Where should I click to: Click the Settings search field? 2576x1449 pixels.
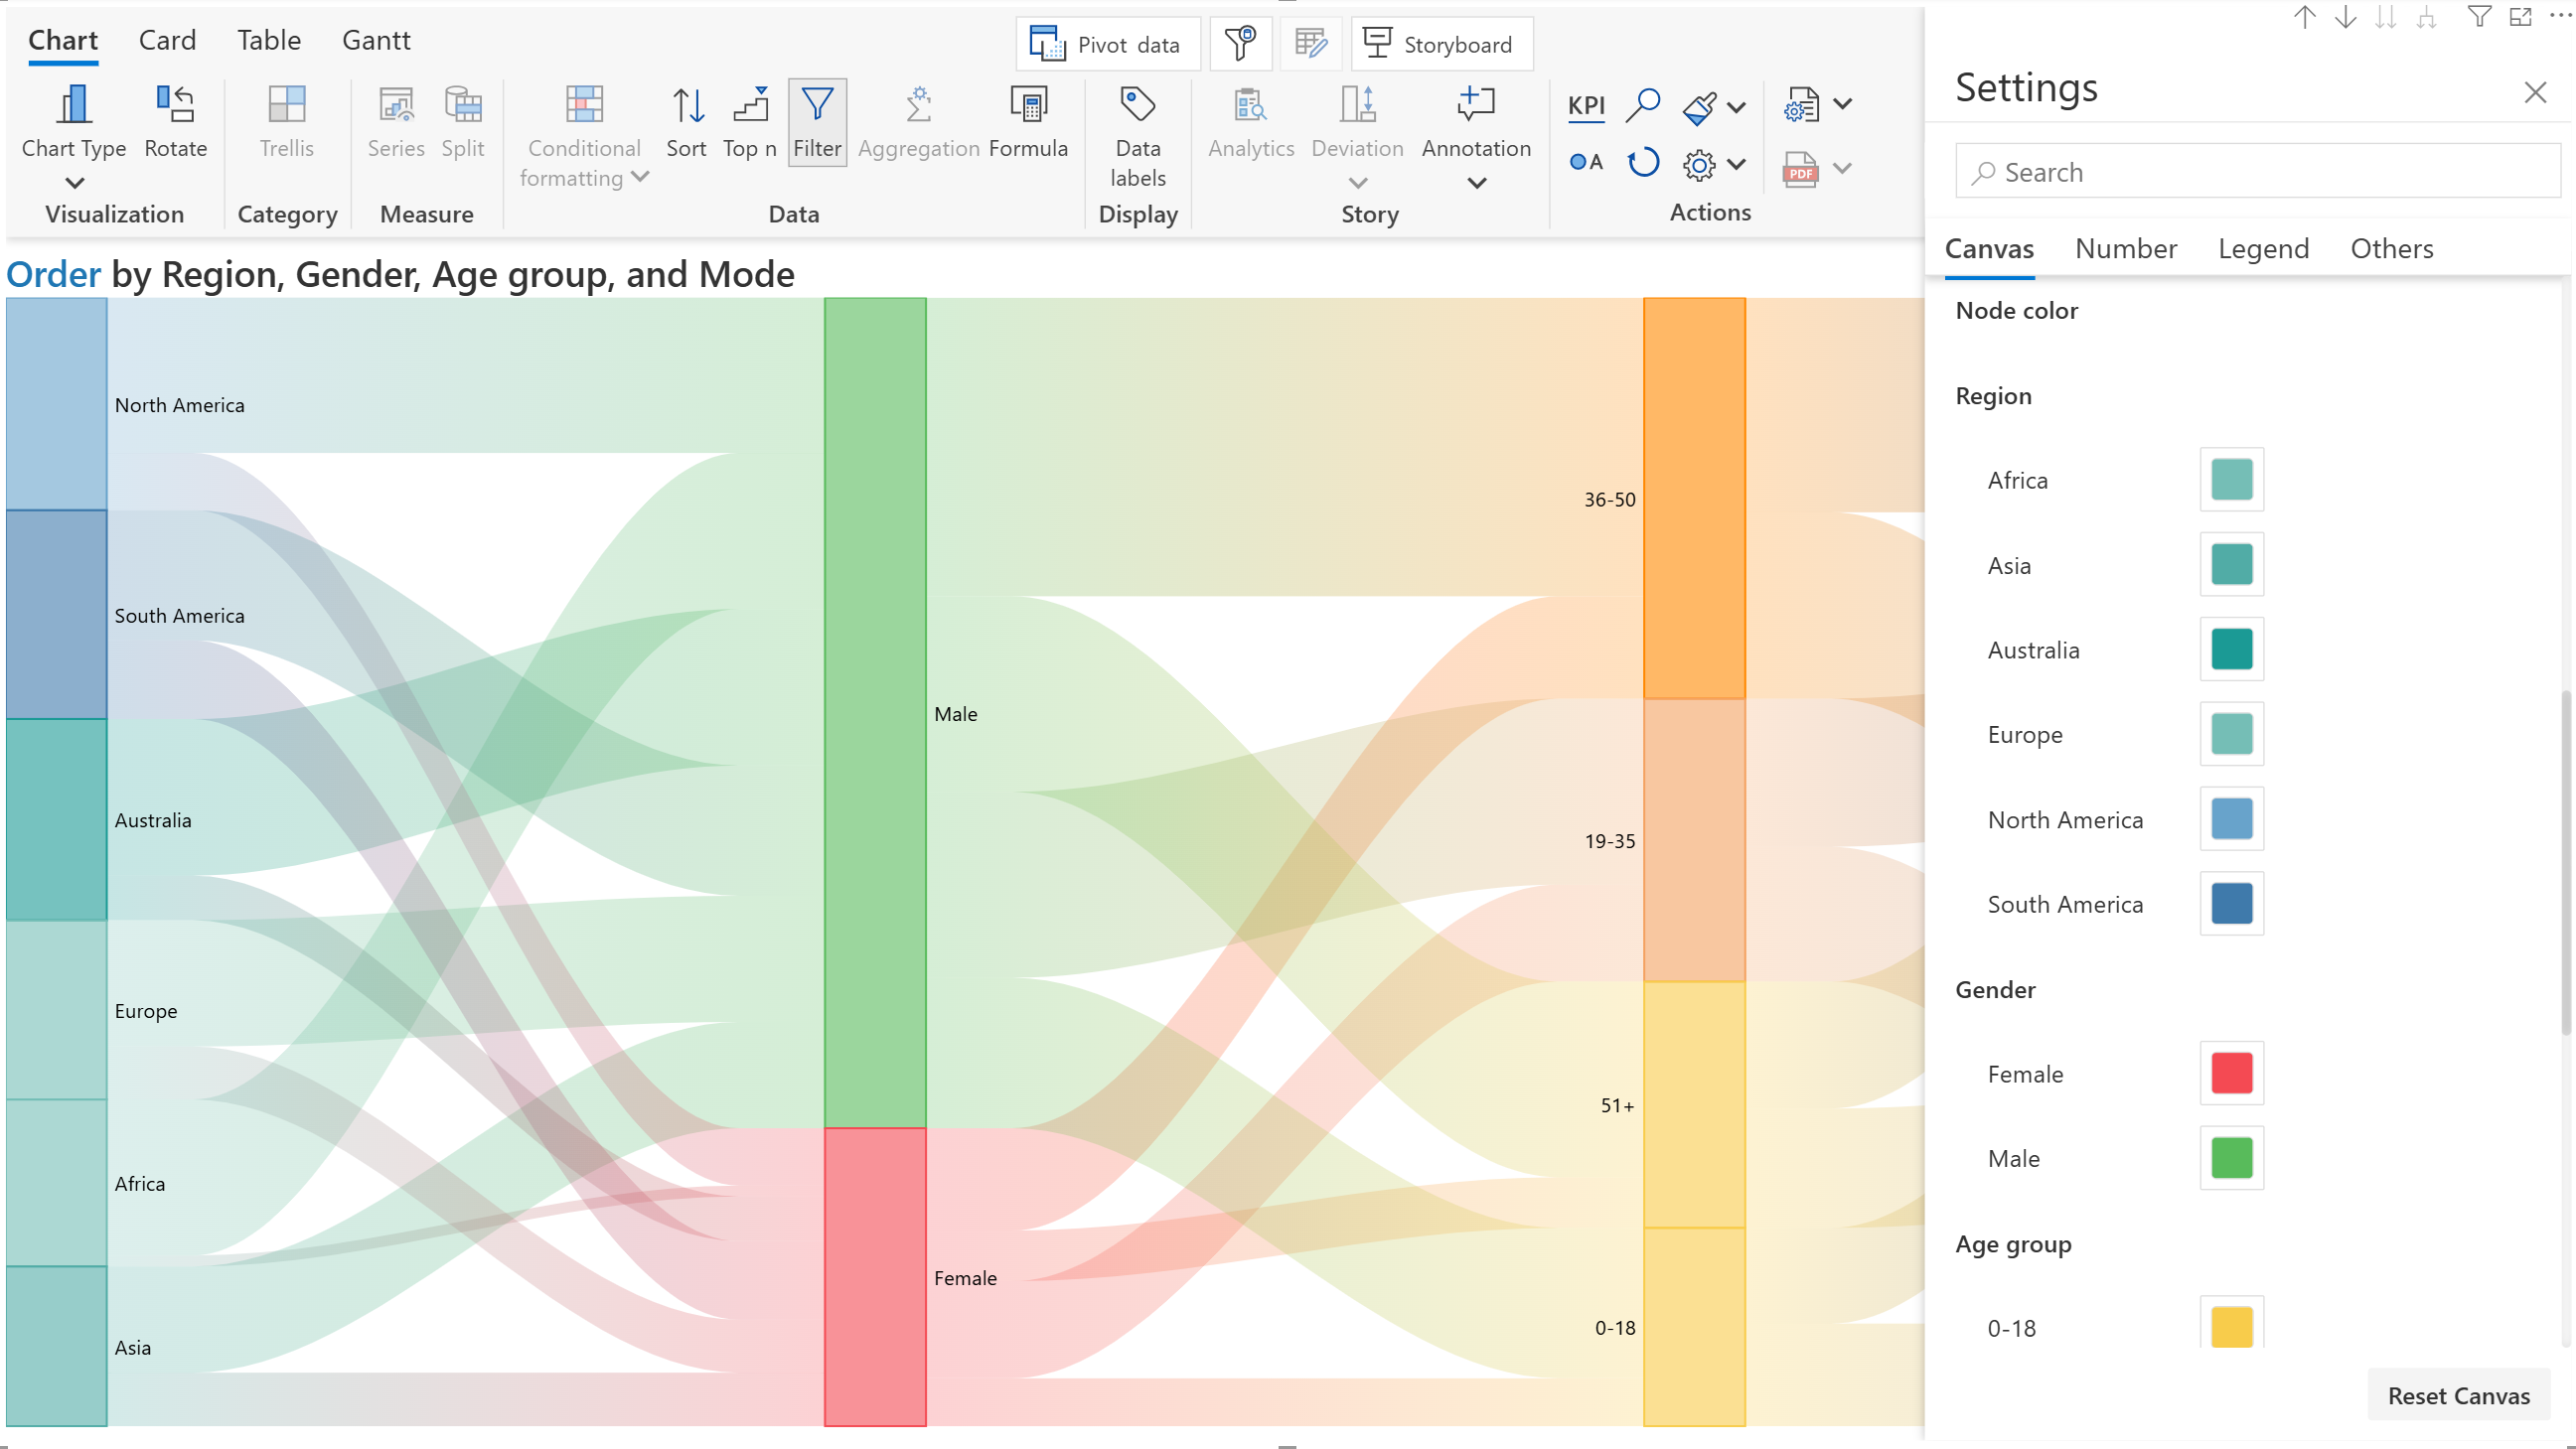coord(2257,172)
